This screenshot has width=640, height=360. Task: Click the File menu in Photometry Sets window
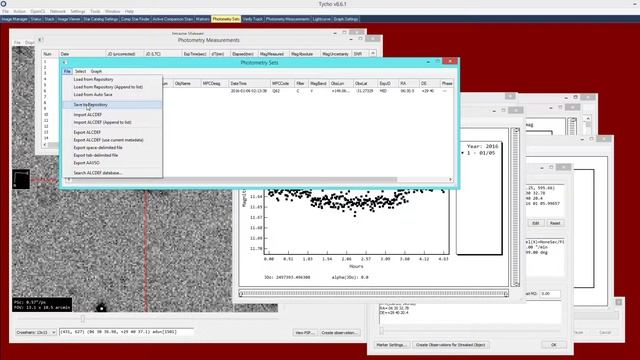tap(67, 71)
